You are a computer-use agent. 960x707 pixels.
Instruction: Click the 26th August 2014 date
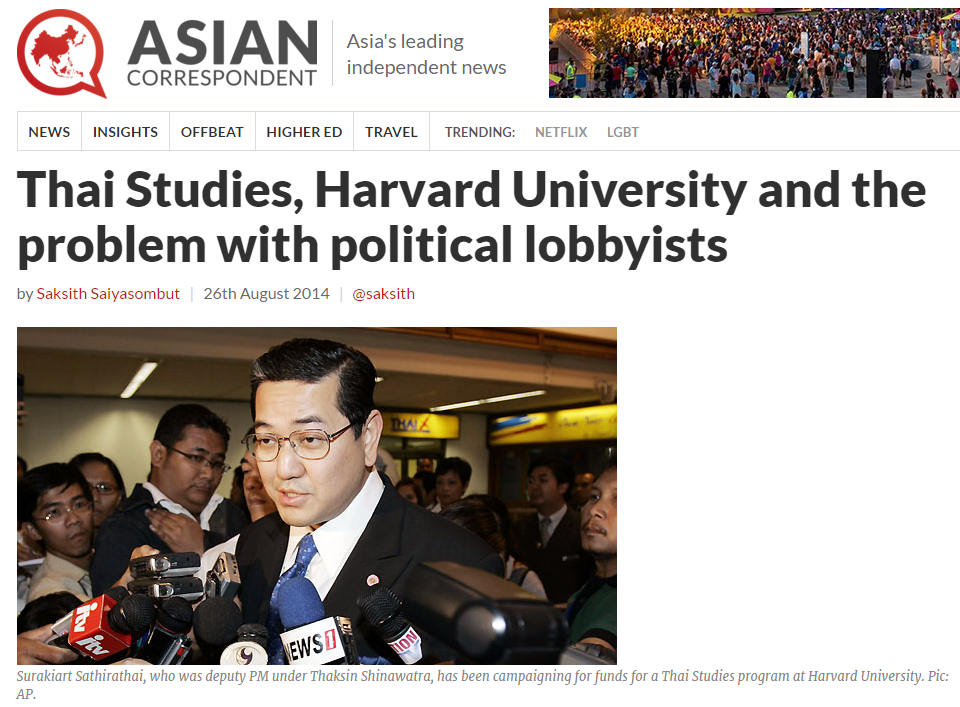click(x=266, y=294)
